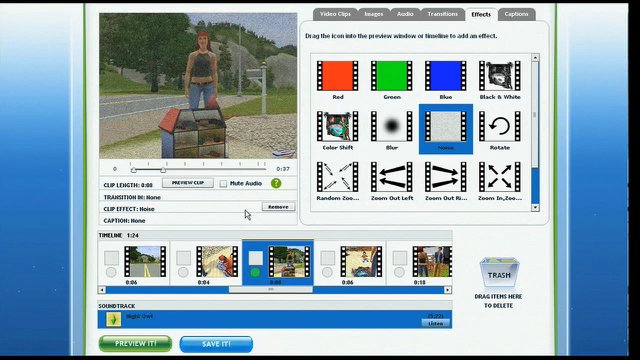Select the Green effect icon
The height and width of the screenshot is (360, 640).
391,76
